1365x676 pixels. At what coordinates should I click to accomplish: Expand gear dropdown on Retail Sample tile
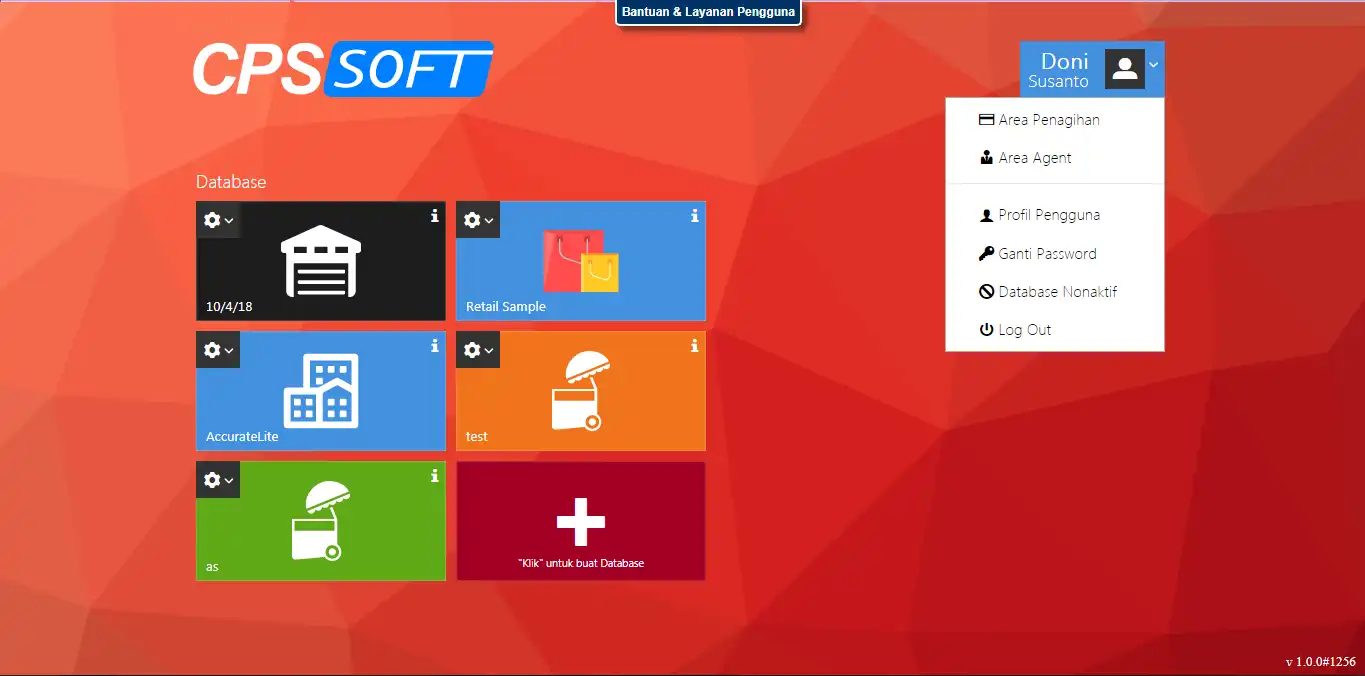click(x=478, y=220)
